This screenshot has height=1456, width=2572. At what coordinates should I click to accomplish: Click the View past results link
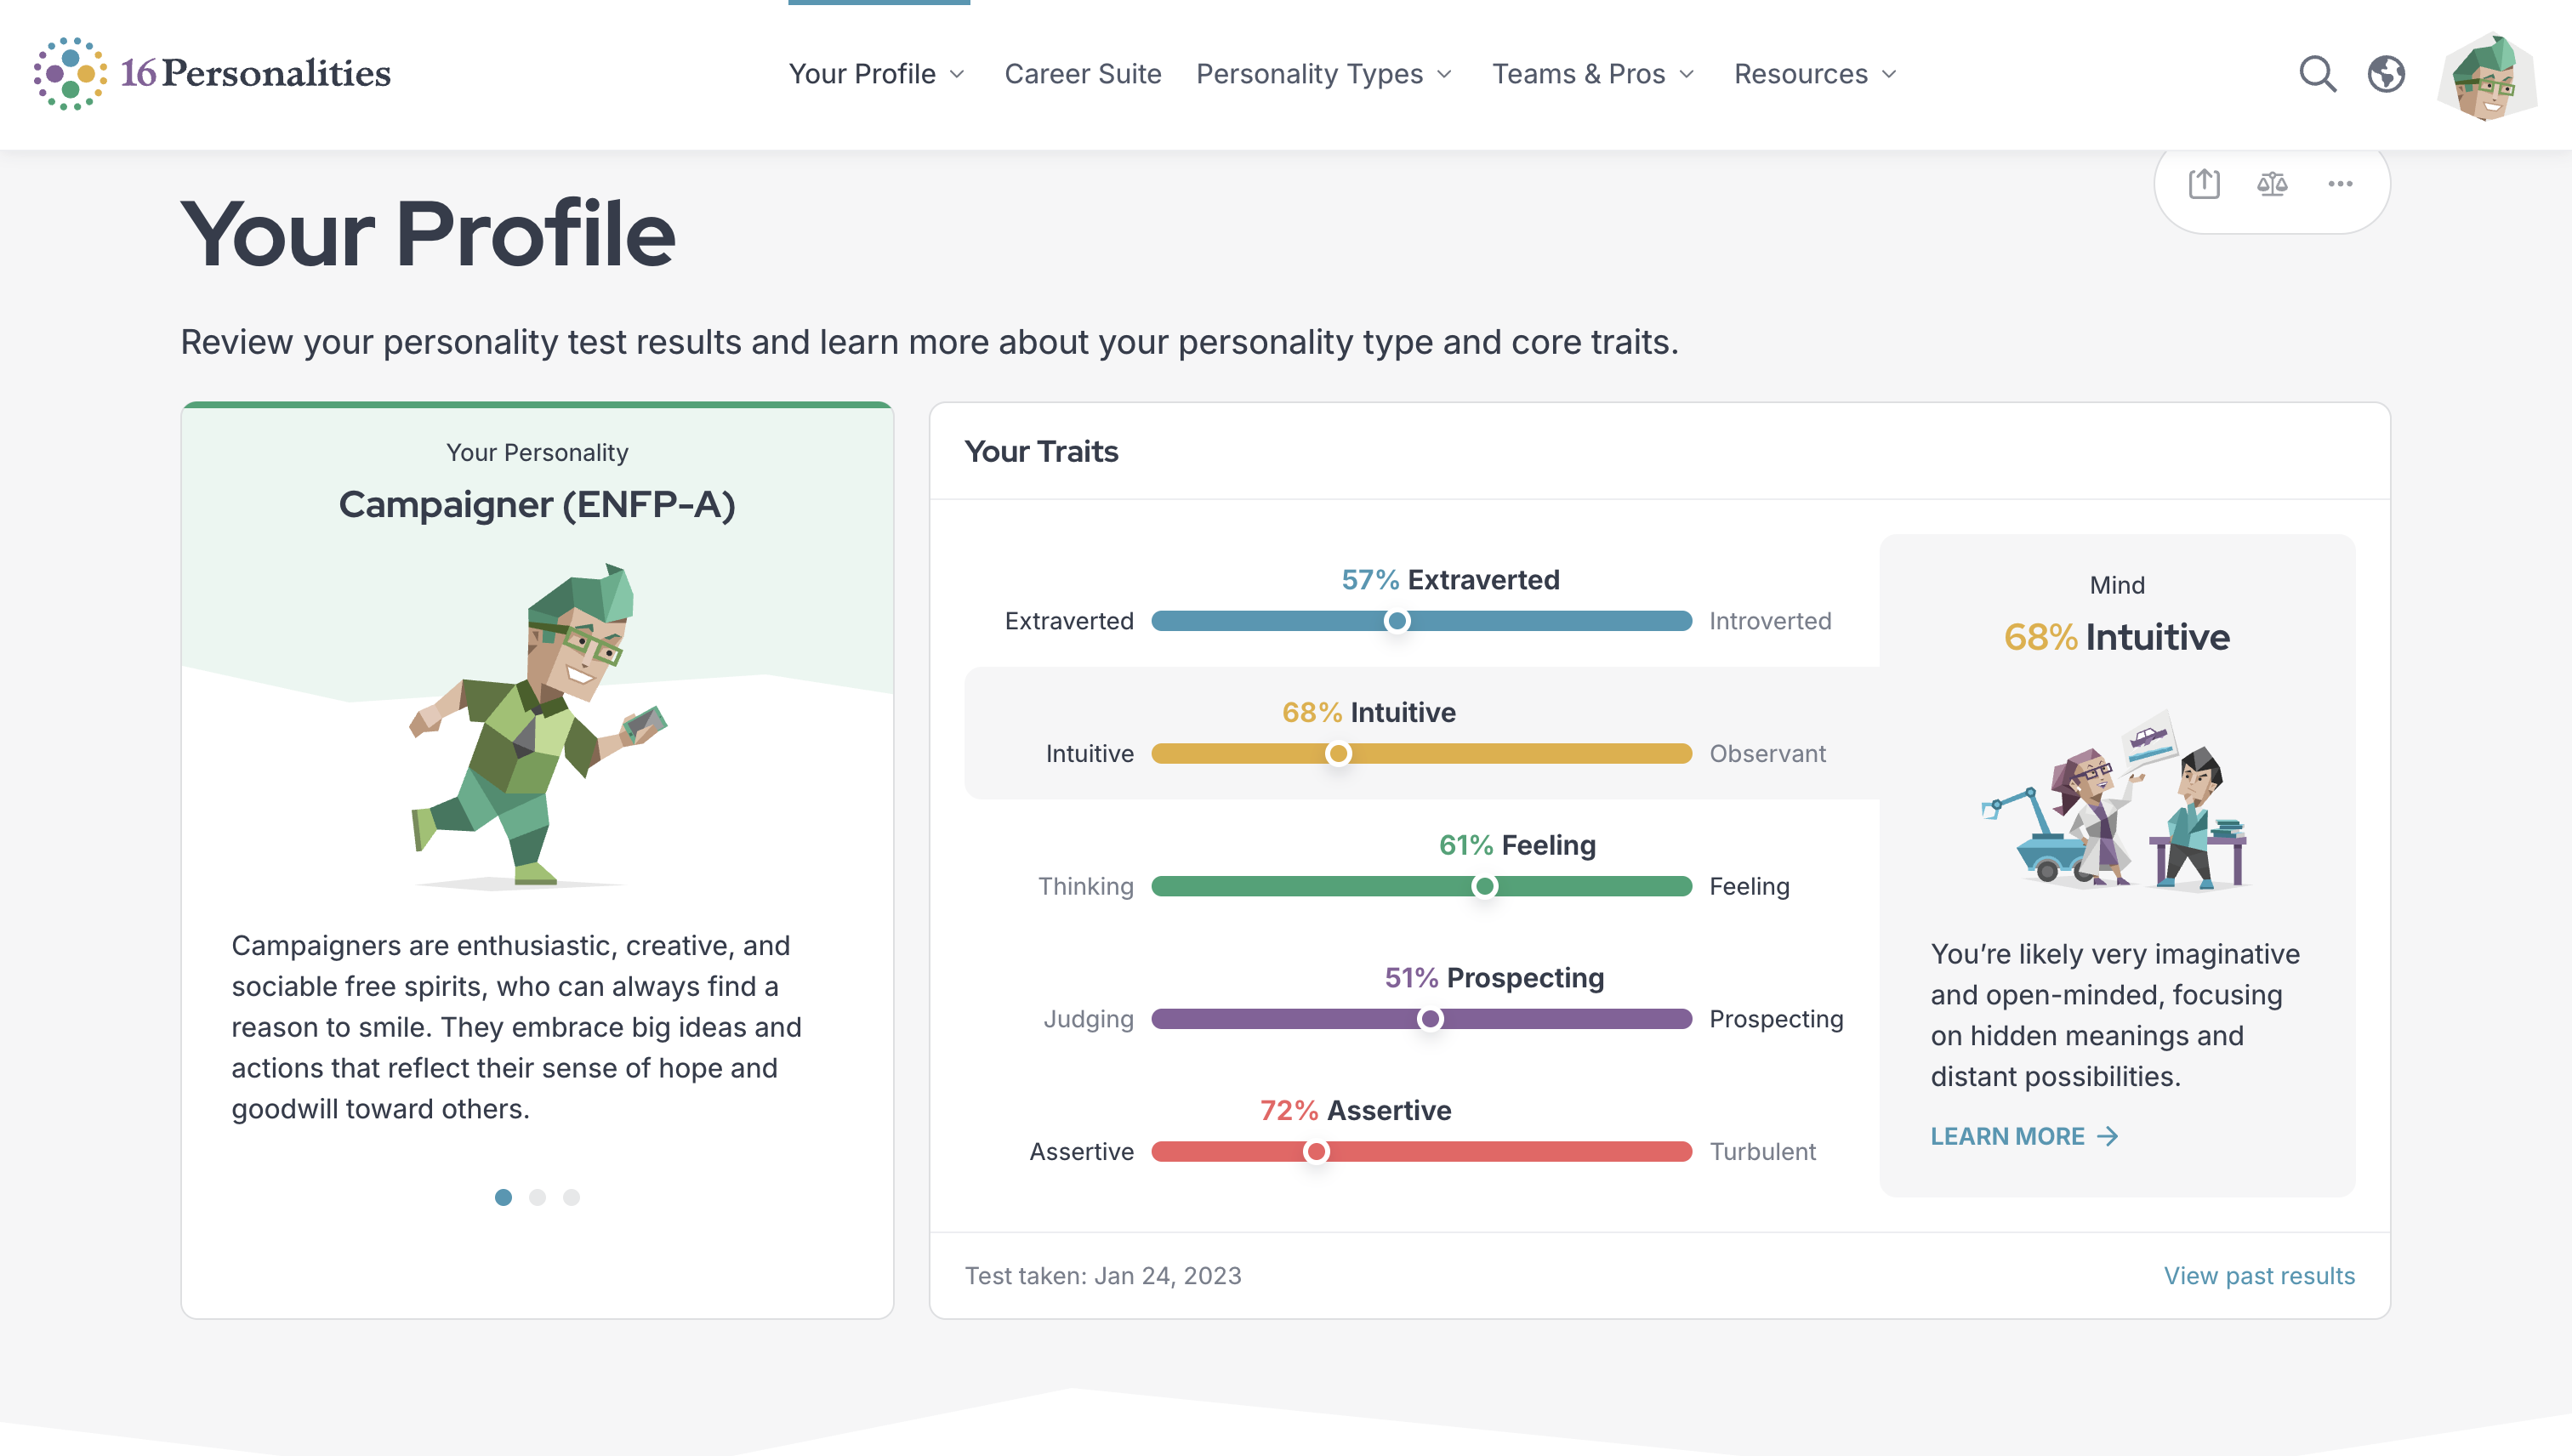tap(2259, 1275)
